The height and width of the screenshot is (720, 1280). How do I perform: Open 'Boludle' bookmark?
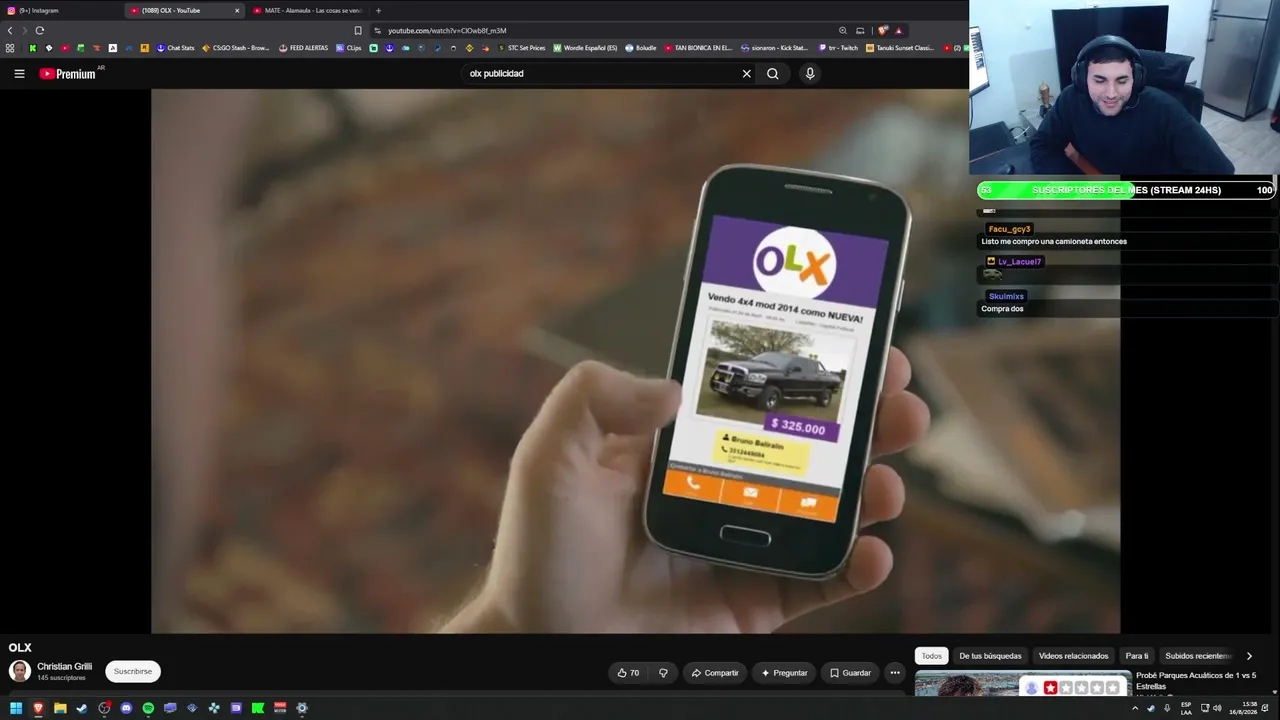pos(640,48)
